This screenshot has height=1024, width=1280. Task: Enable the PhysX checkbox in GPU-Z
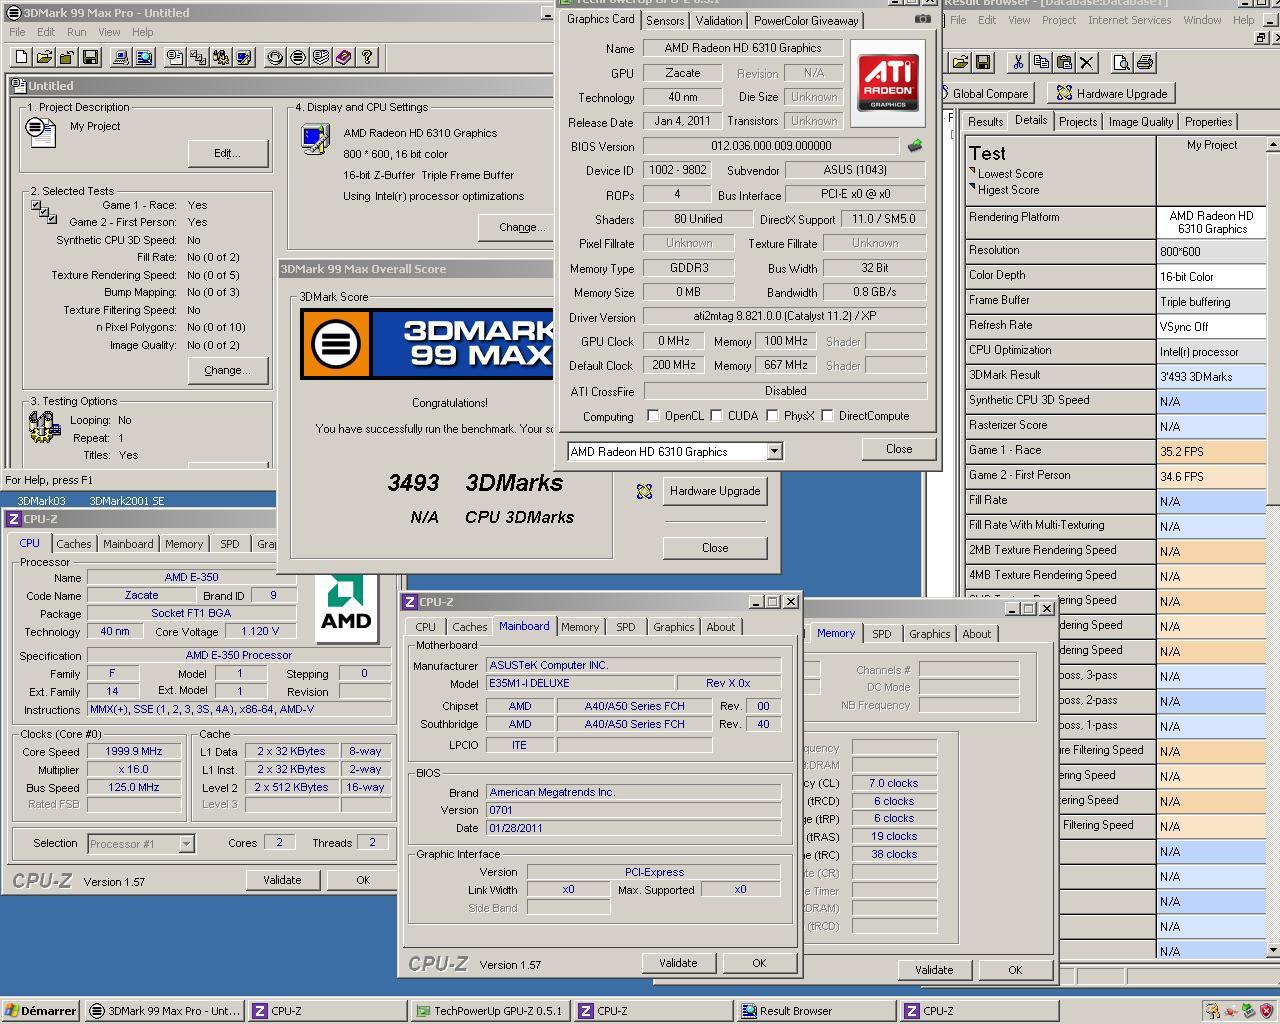coord(772,416)
